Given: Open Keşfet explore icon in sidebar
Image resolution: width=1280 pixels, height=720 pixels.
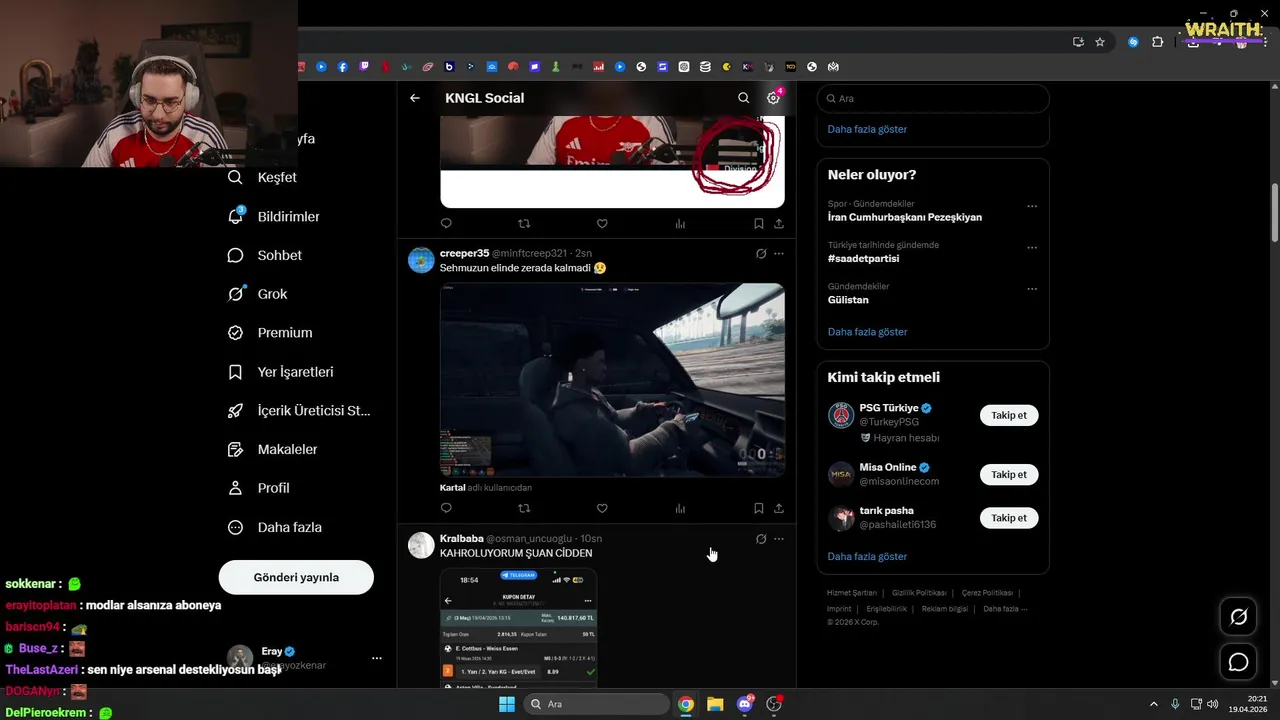Looking at the screenshot, I should pyautogui.click(x=235, y=177).
